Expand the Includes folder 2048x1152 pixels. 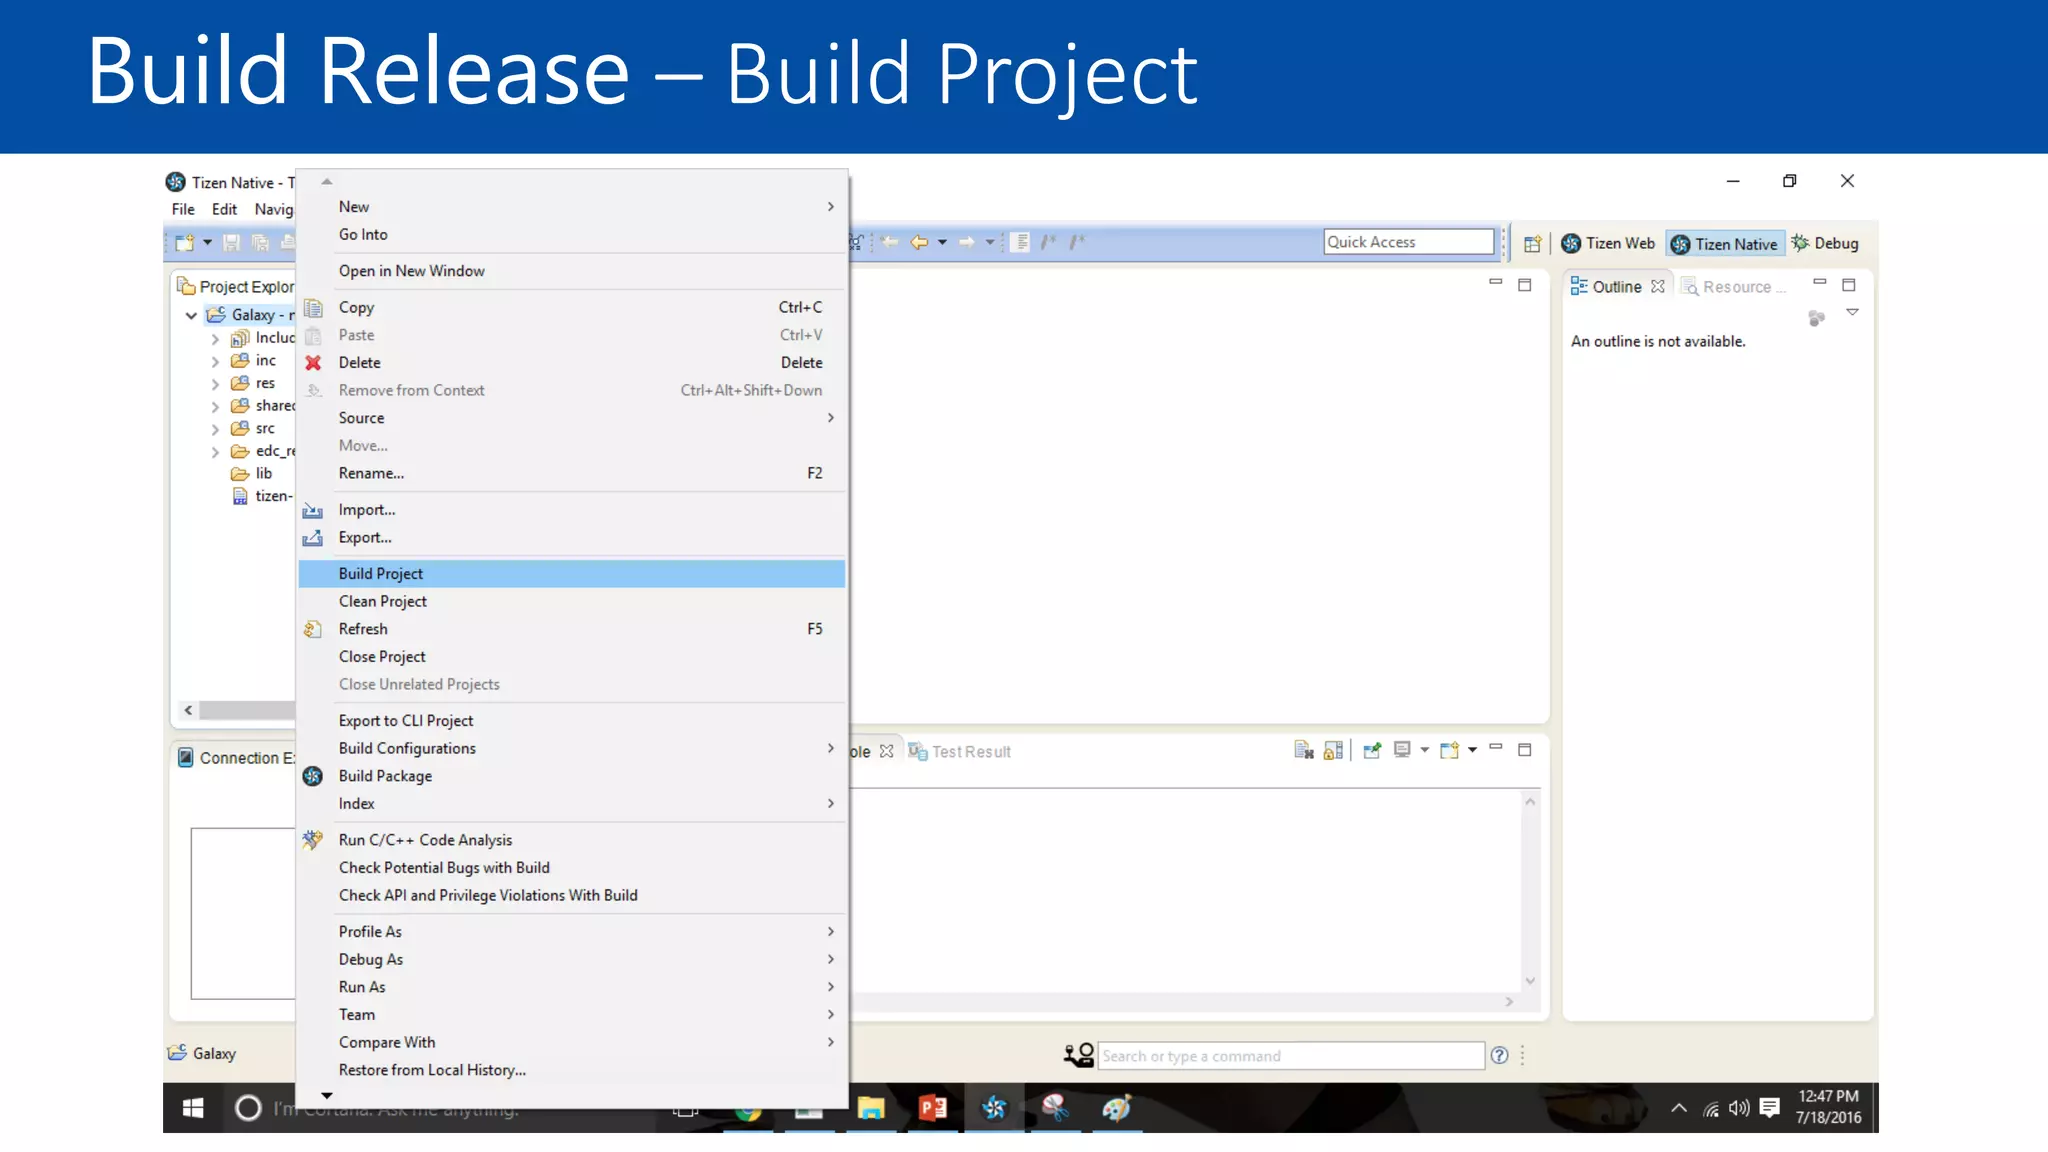tap(215, 339)
